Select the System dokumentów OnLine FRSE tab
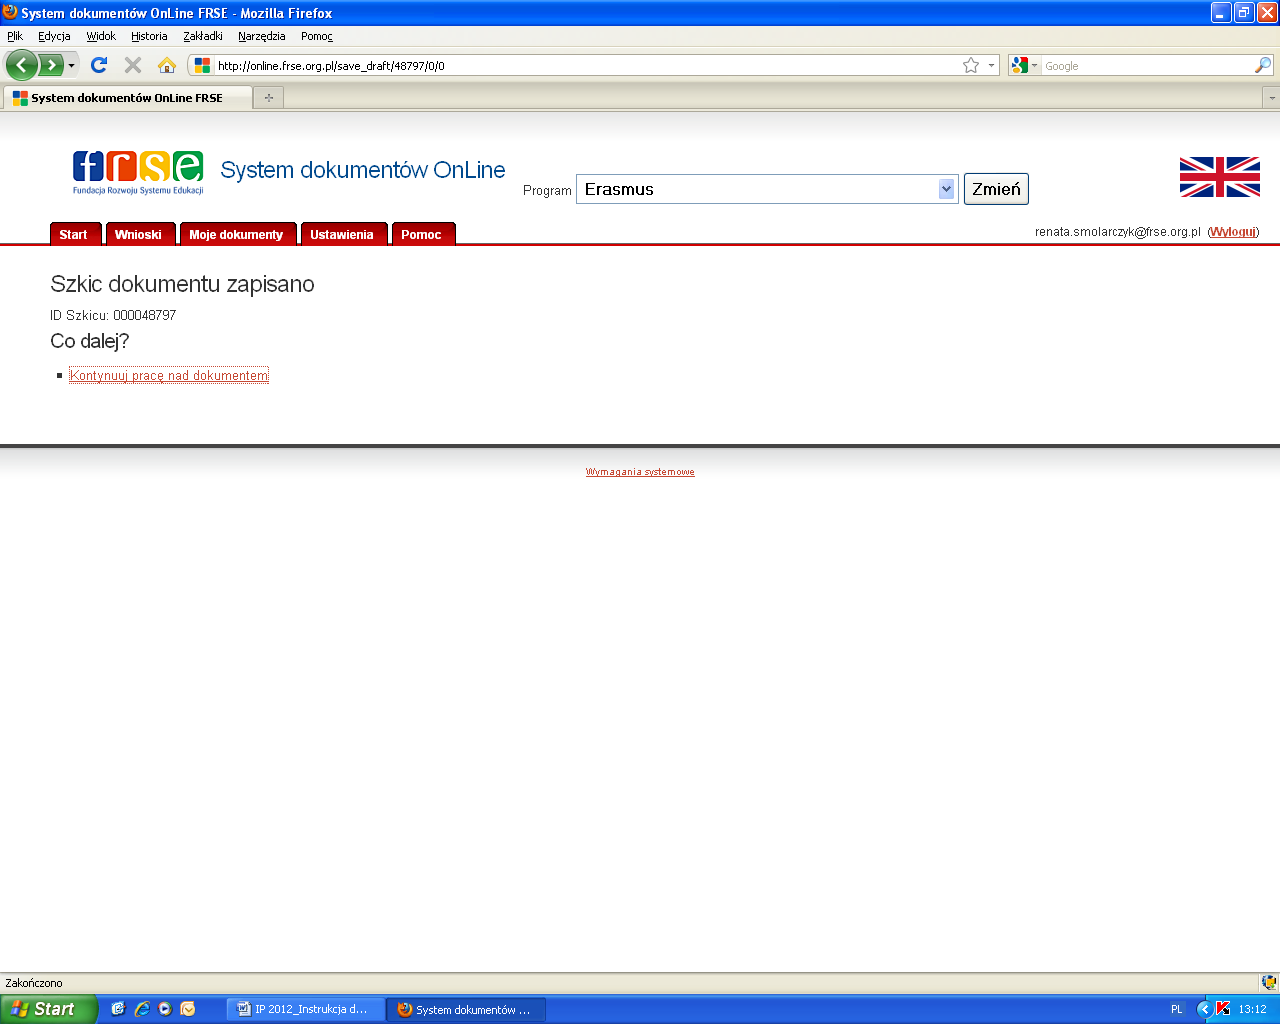1280x1024 pixels. point(127,98)
